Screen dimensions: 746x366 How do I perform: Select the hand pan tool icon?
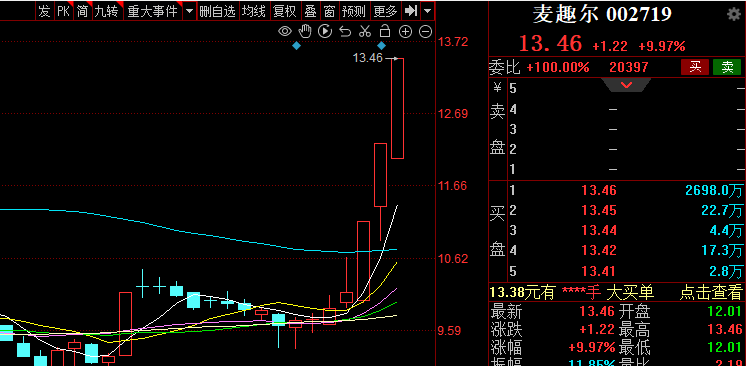[304, 31]
